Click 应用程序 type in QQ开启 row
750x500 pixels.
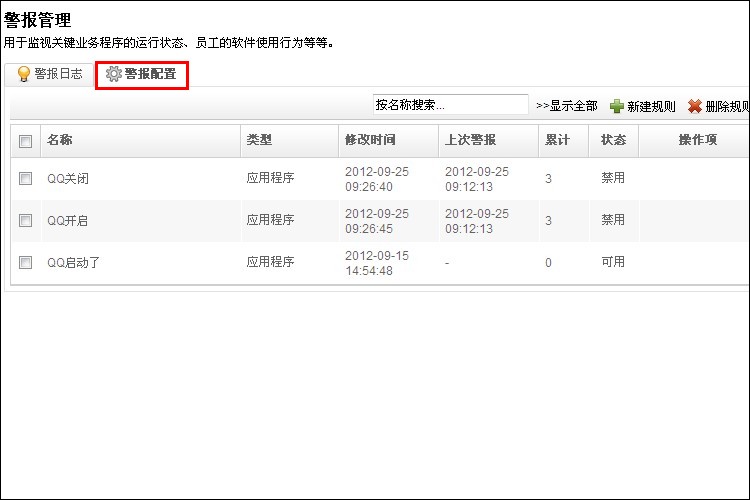270,220
